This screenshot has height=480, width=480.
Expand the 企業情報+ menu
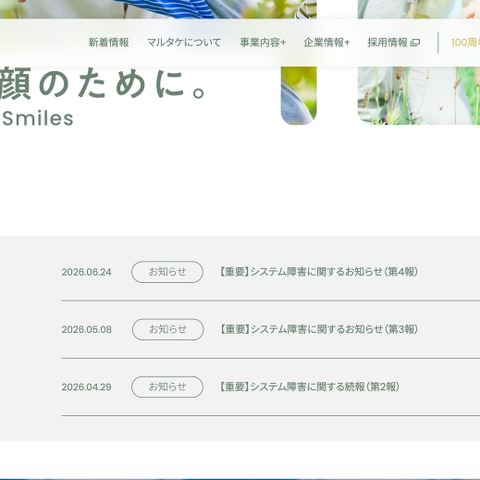(x=326, y=43)
